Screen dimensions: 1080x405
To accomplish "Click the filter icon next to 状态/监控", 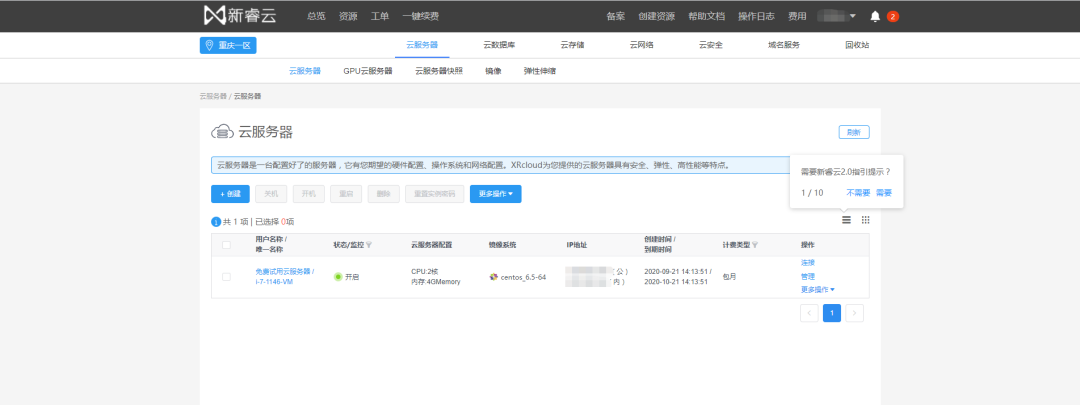I will [x=368, y=245].
